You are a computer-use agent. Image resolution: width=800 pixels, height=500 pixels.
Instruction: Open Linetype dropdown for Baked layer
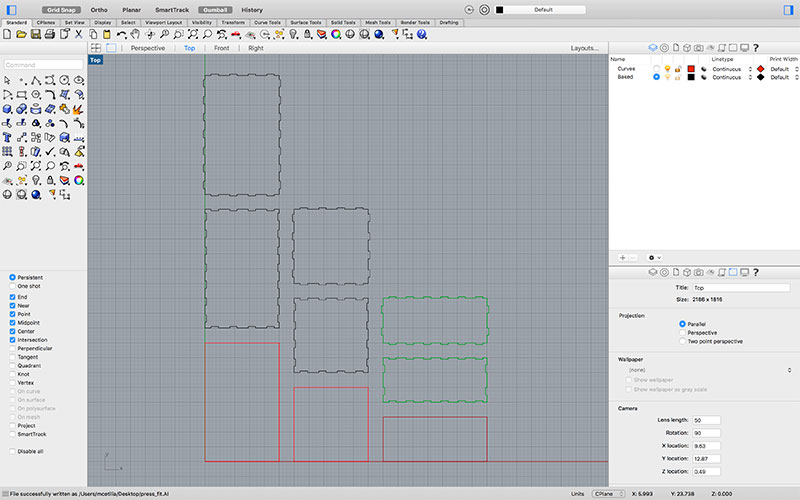click(x=732, y=78)
